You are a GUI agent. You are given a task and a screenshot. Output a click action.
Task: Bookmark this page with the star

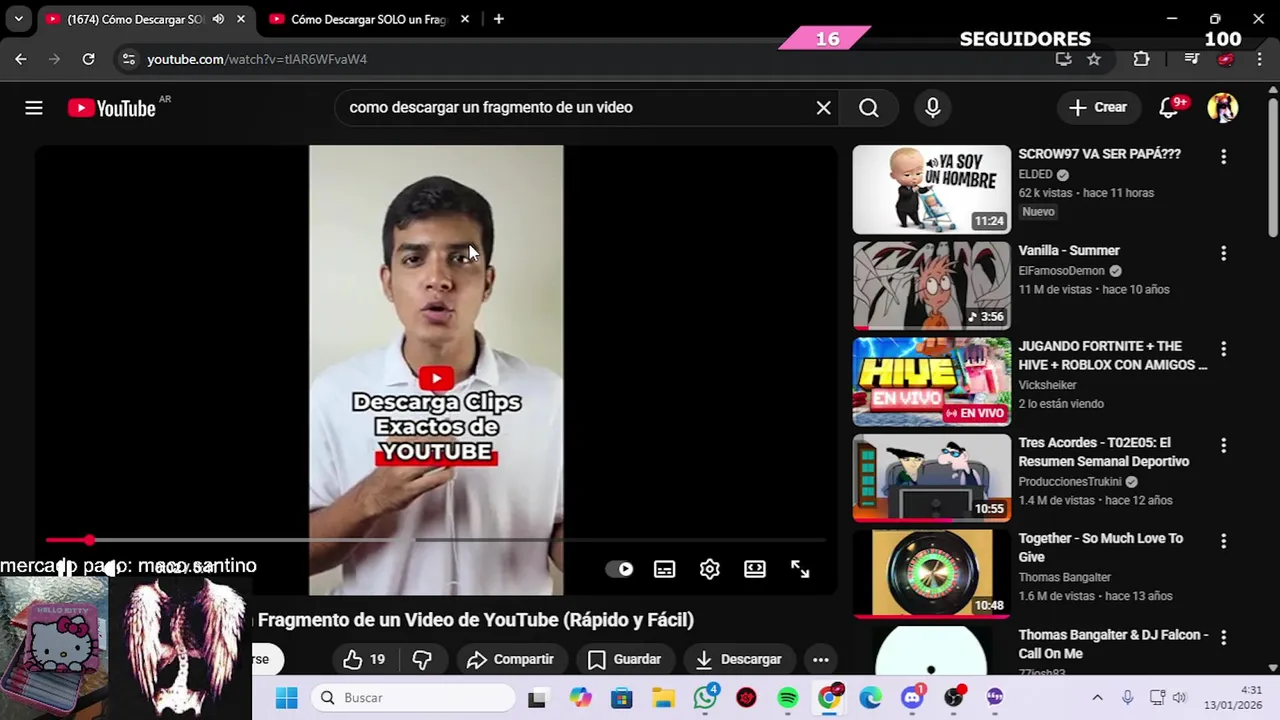coord(1094,59)
